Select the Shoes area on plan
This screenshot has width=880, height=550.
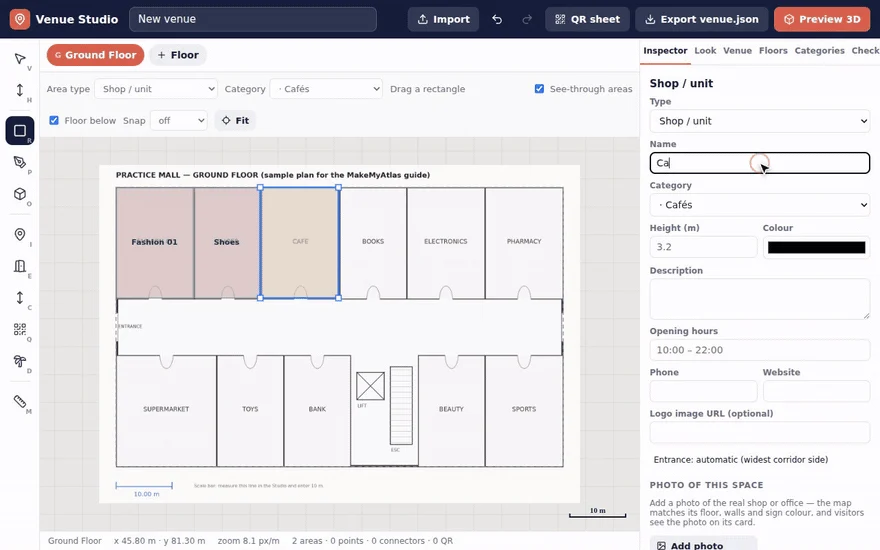pos(227,242)
